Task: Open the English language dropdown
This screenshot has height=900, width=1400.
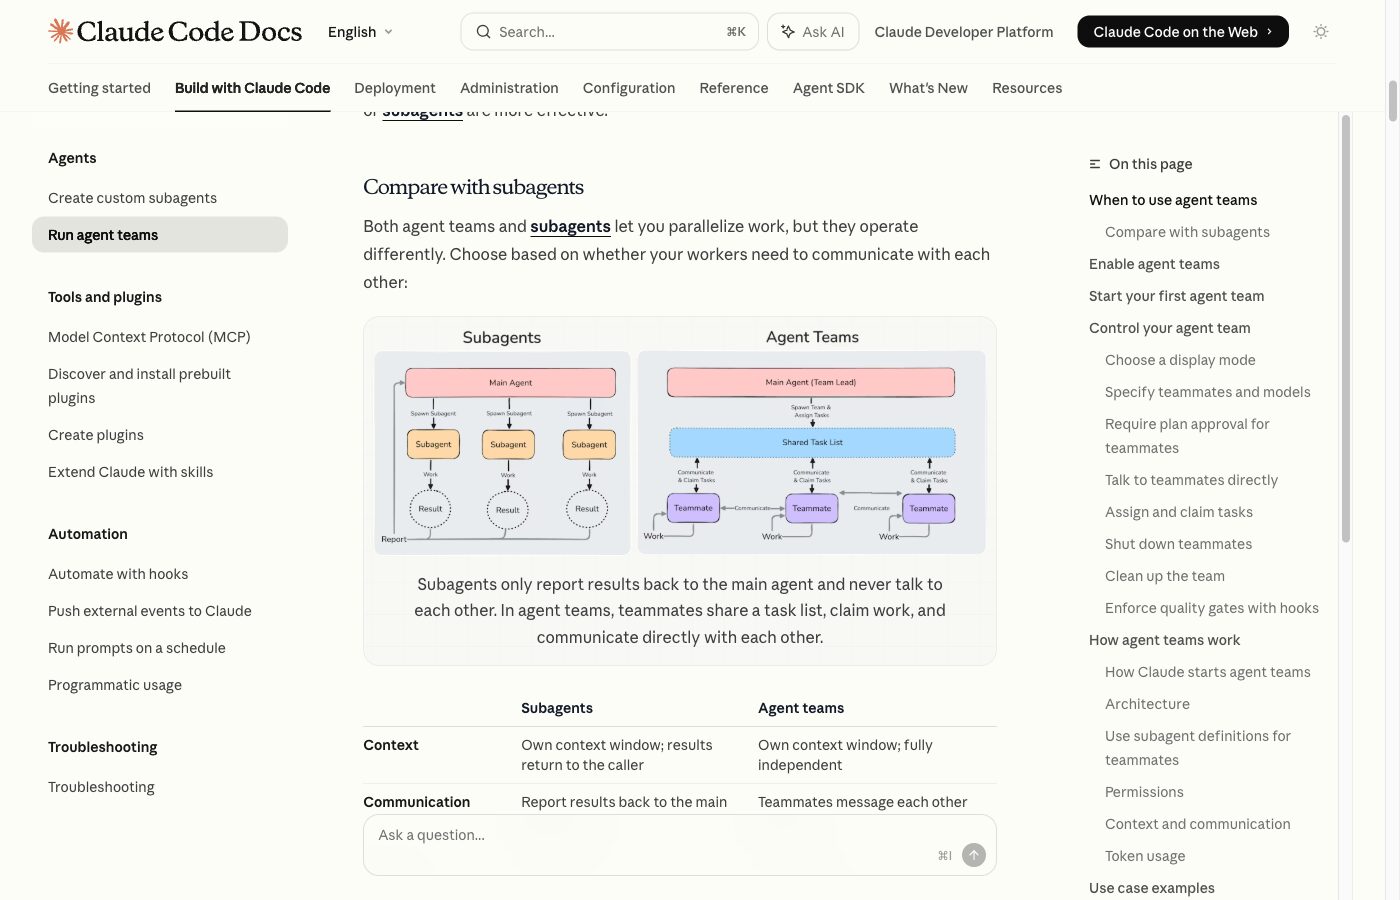Action: (x=360, y=32)
